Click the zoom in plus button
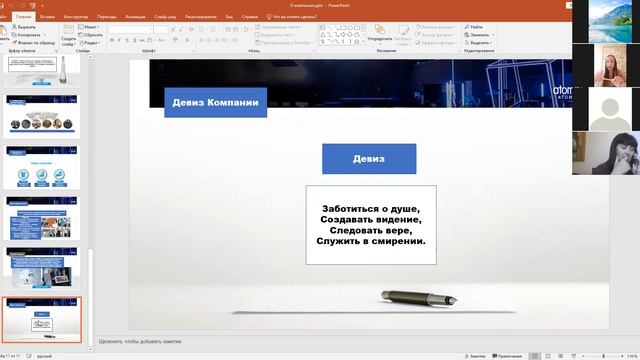 622,356
